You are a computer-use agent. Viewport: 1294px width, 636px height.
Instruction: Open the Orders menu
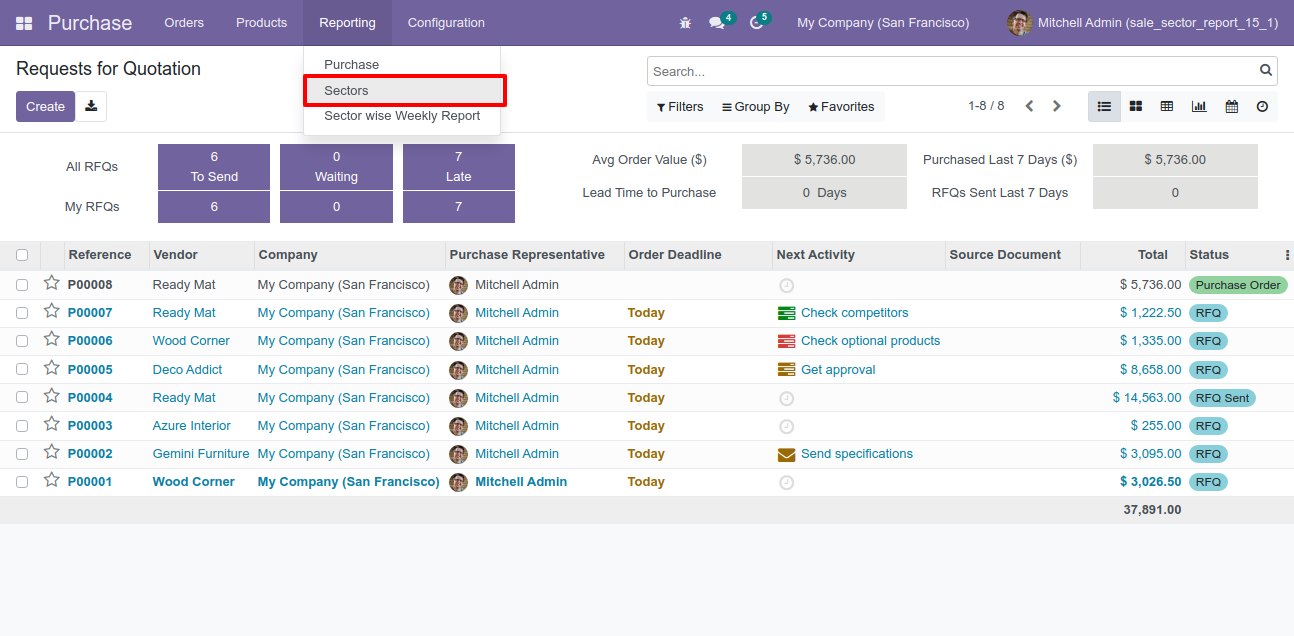pos(184,23)
